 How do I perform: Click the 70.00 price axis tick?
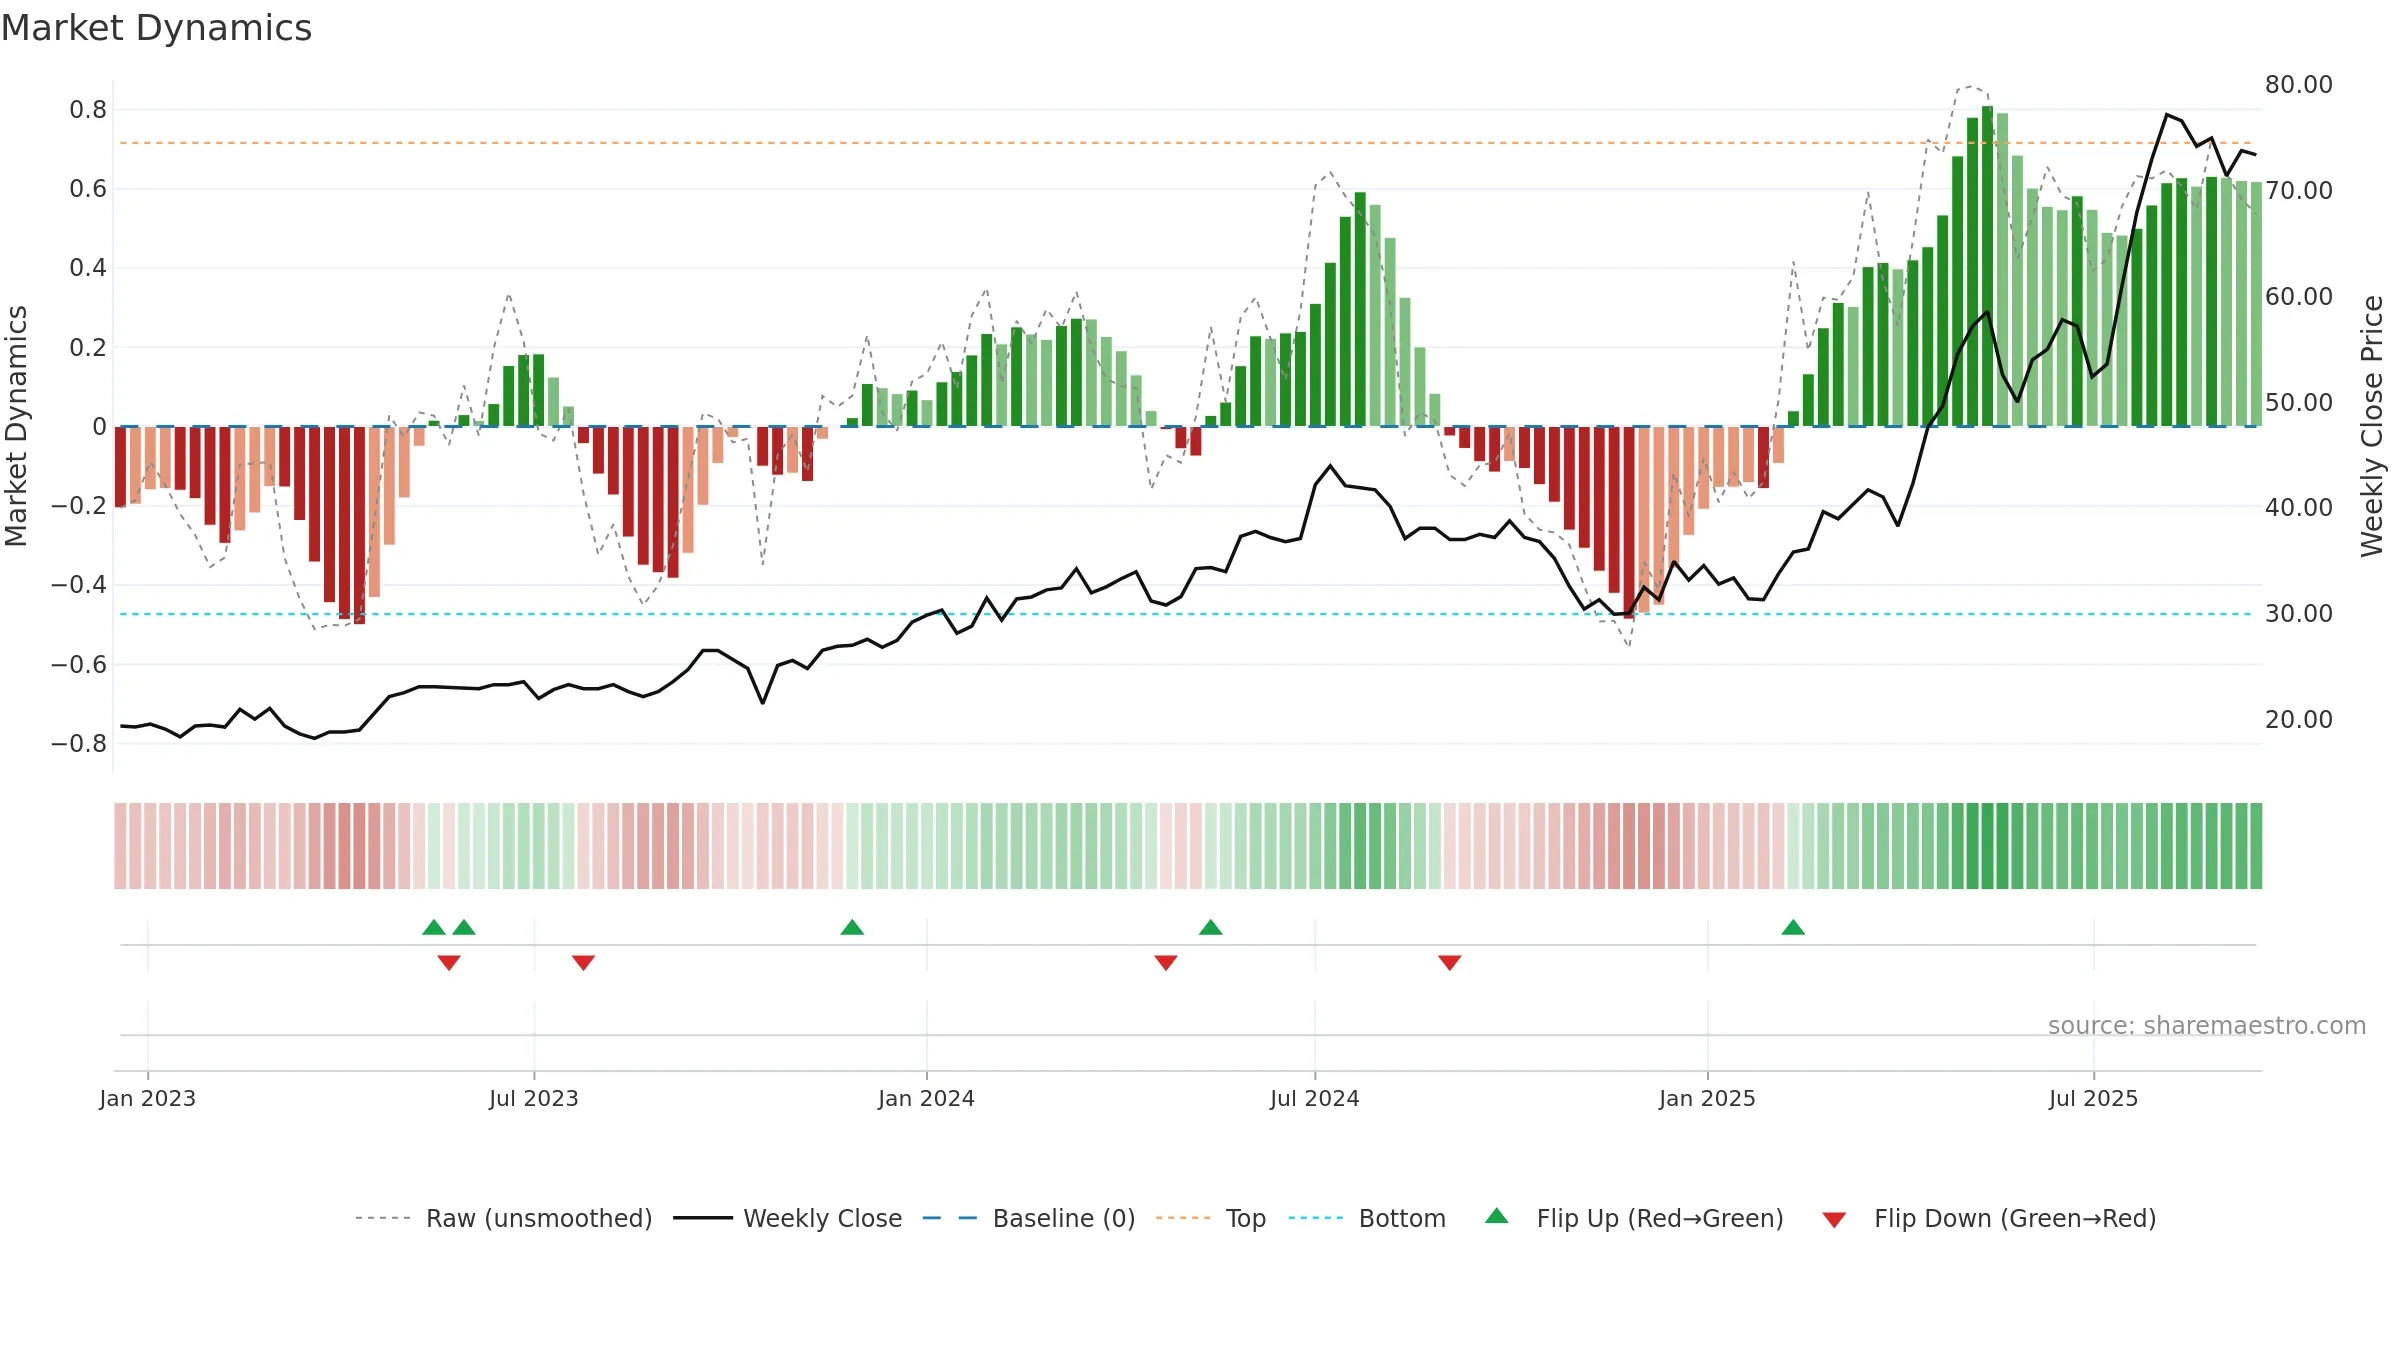[2299, 190]
